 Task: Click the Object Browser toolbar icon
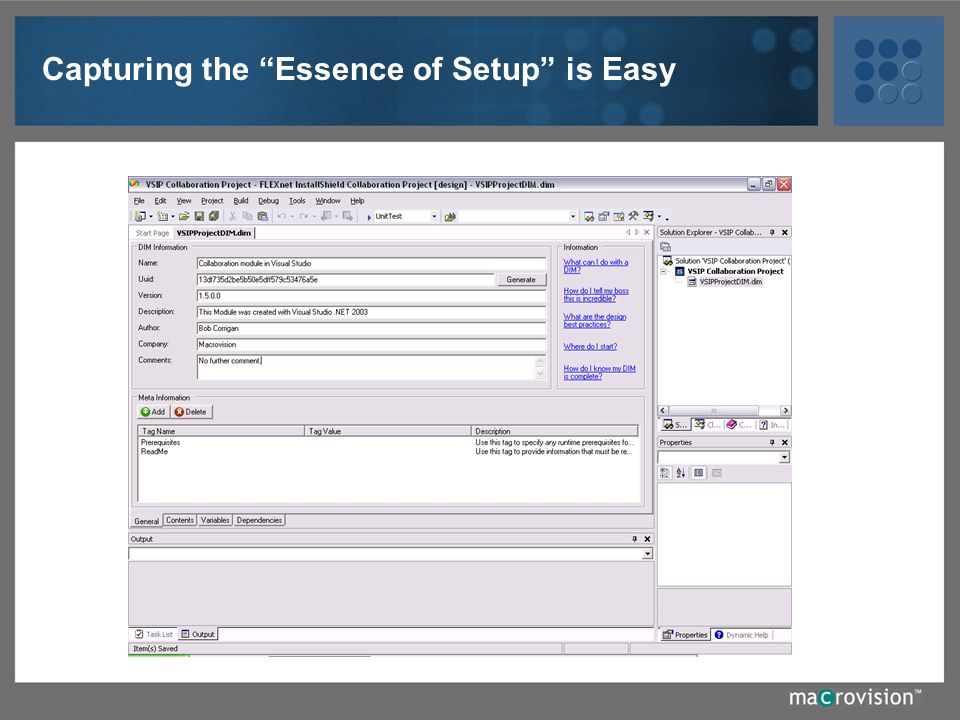[619, 216]
